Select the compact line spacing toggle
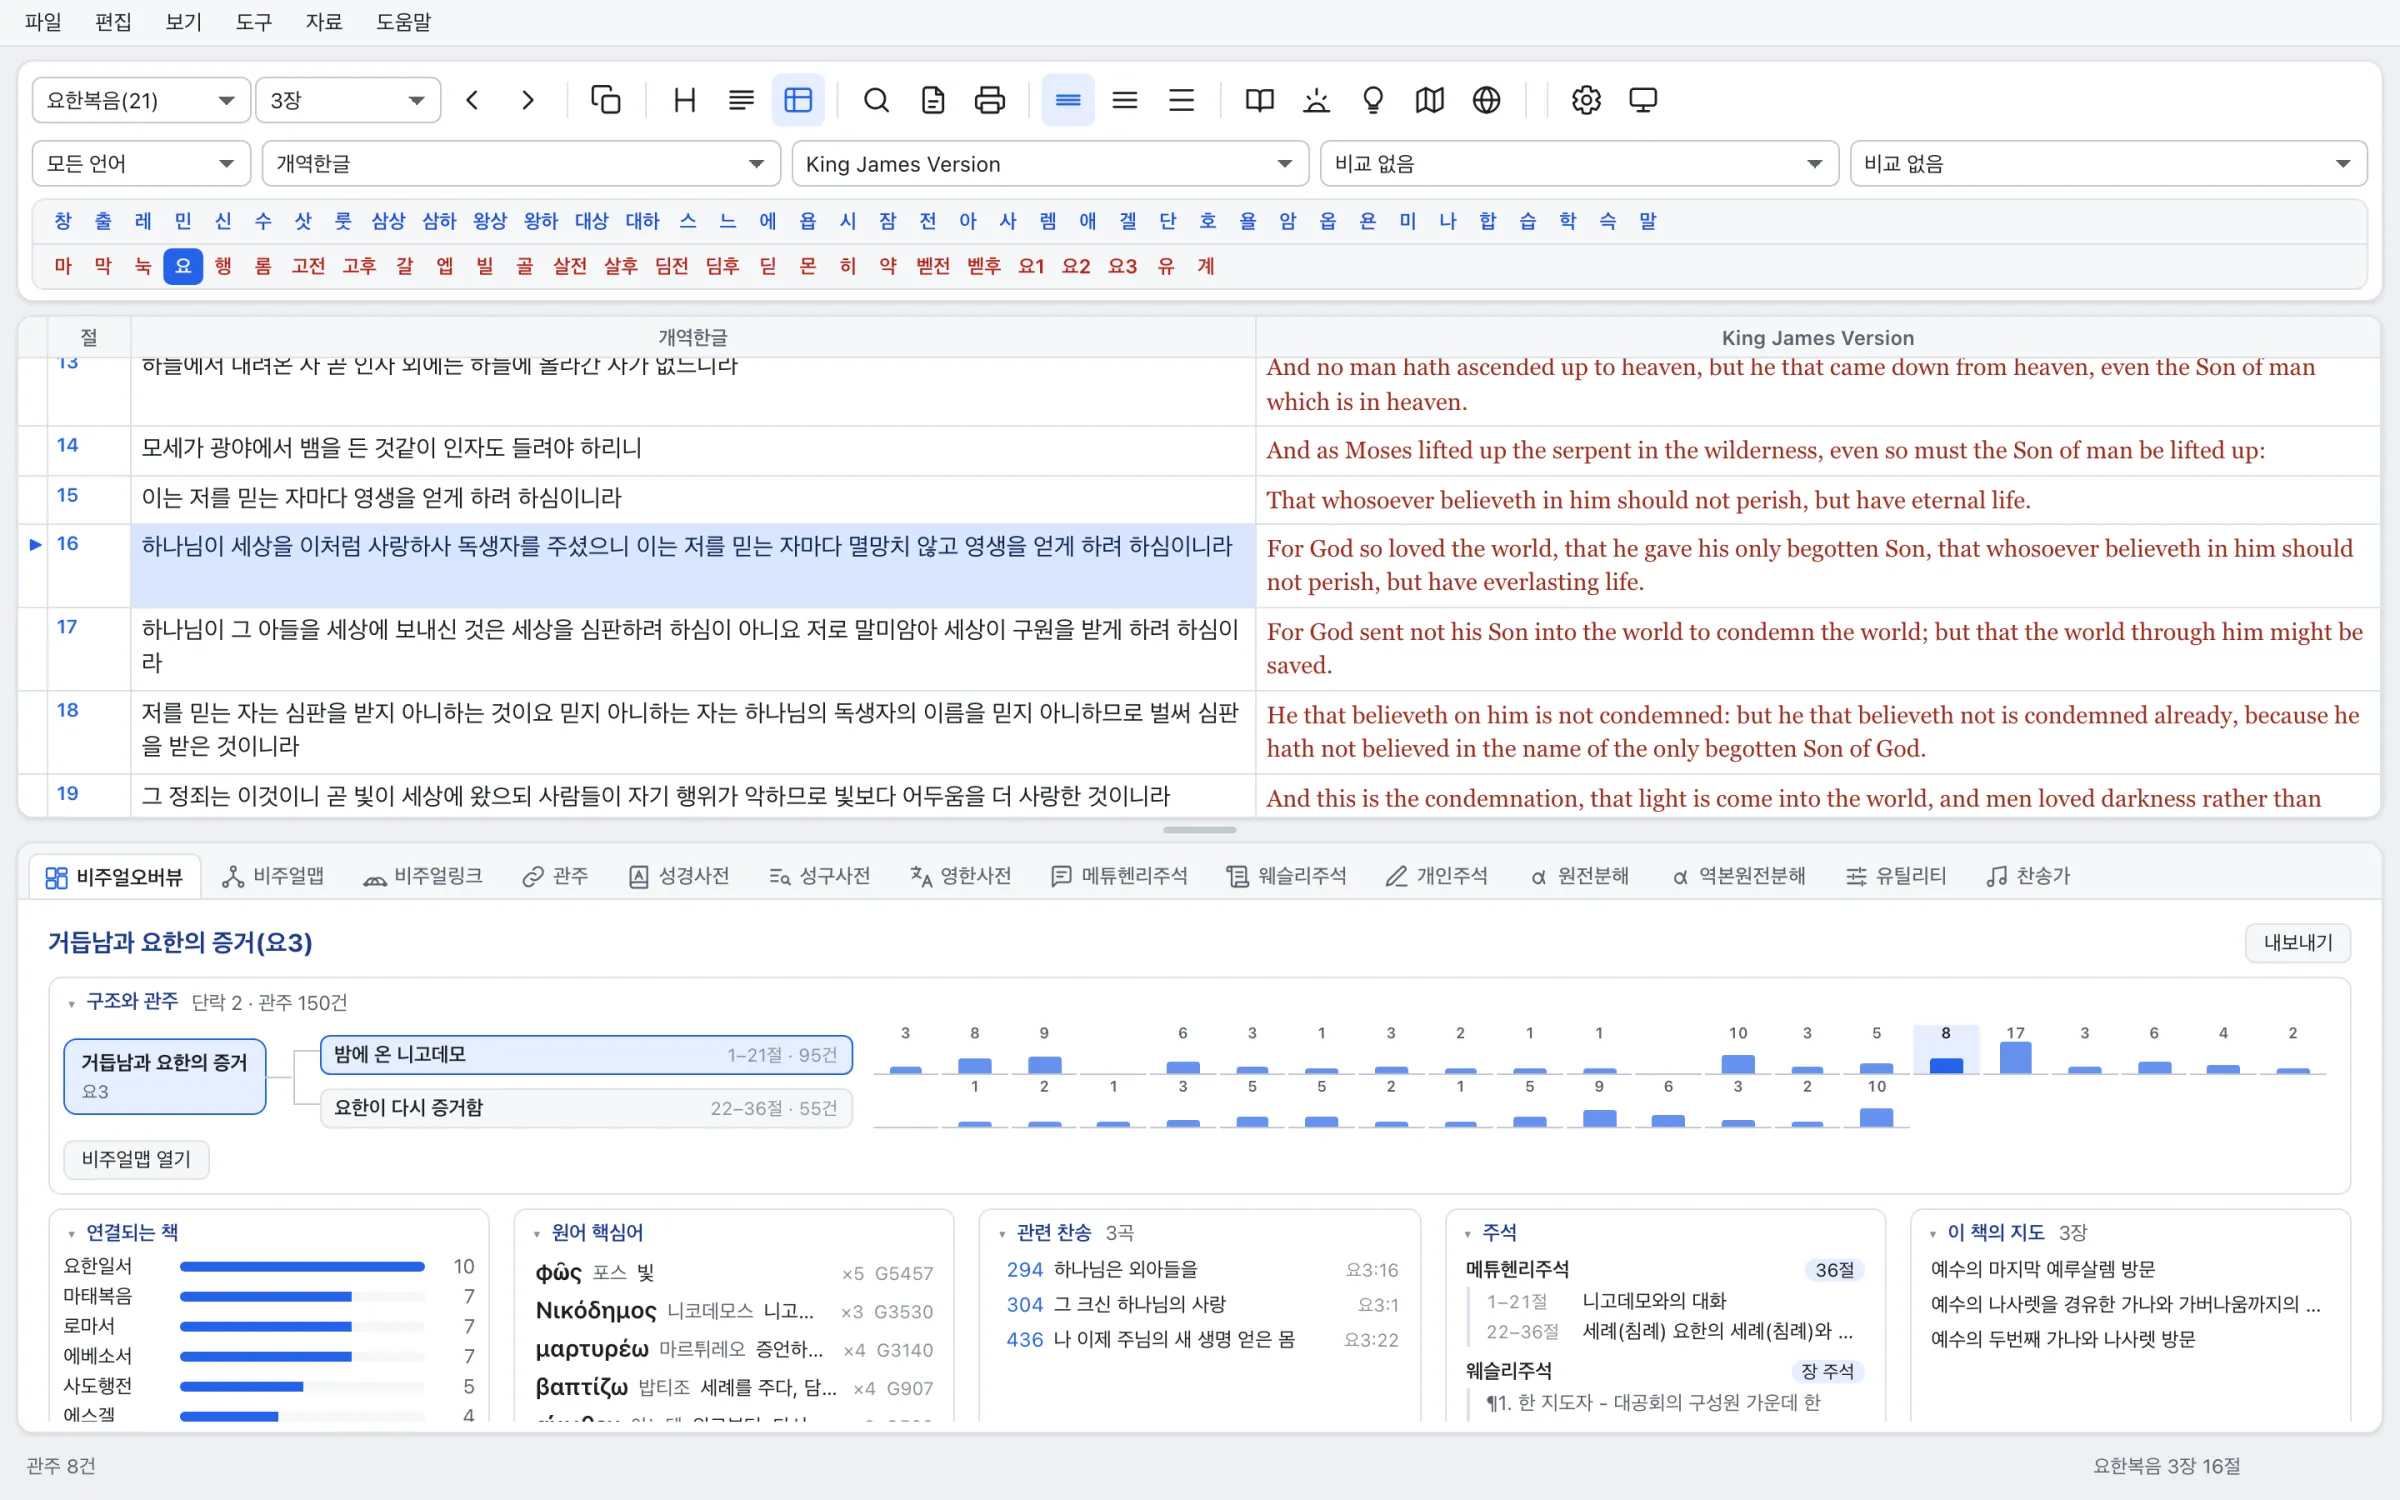The width and height of the screenshot is (2400, 1500). [1068, 100]
